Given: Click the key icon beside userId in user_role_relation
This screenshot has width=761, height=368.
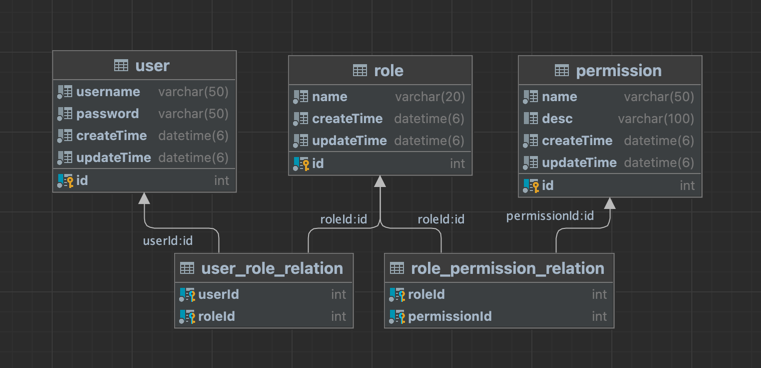Looking at the screenshot, I should coord(187,295).
